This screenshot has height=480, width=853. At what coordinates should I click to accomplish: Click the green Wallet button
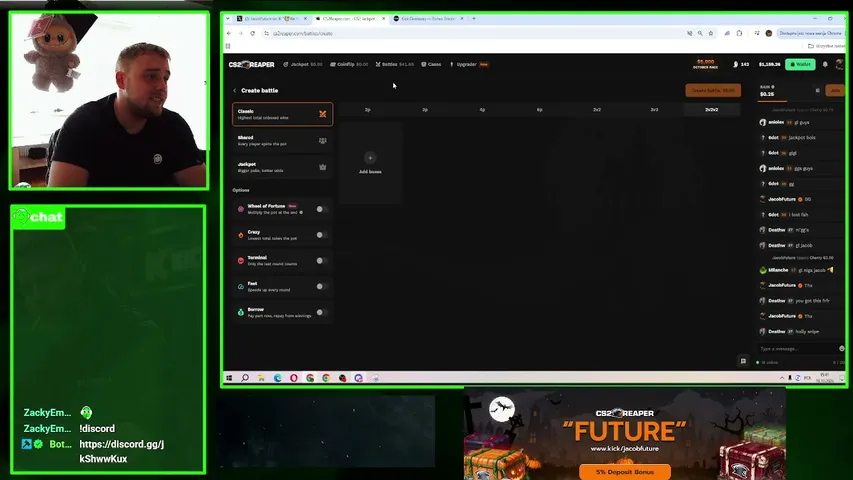coord(800,64)
